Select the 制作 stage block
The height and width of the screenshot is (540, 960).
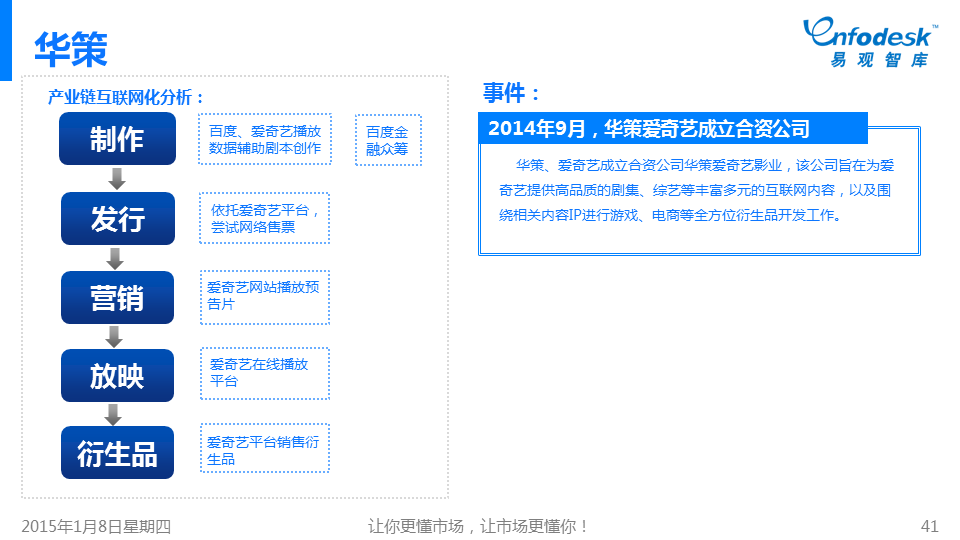pyautogui.click(x=117, y=139)
